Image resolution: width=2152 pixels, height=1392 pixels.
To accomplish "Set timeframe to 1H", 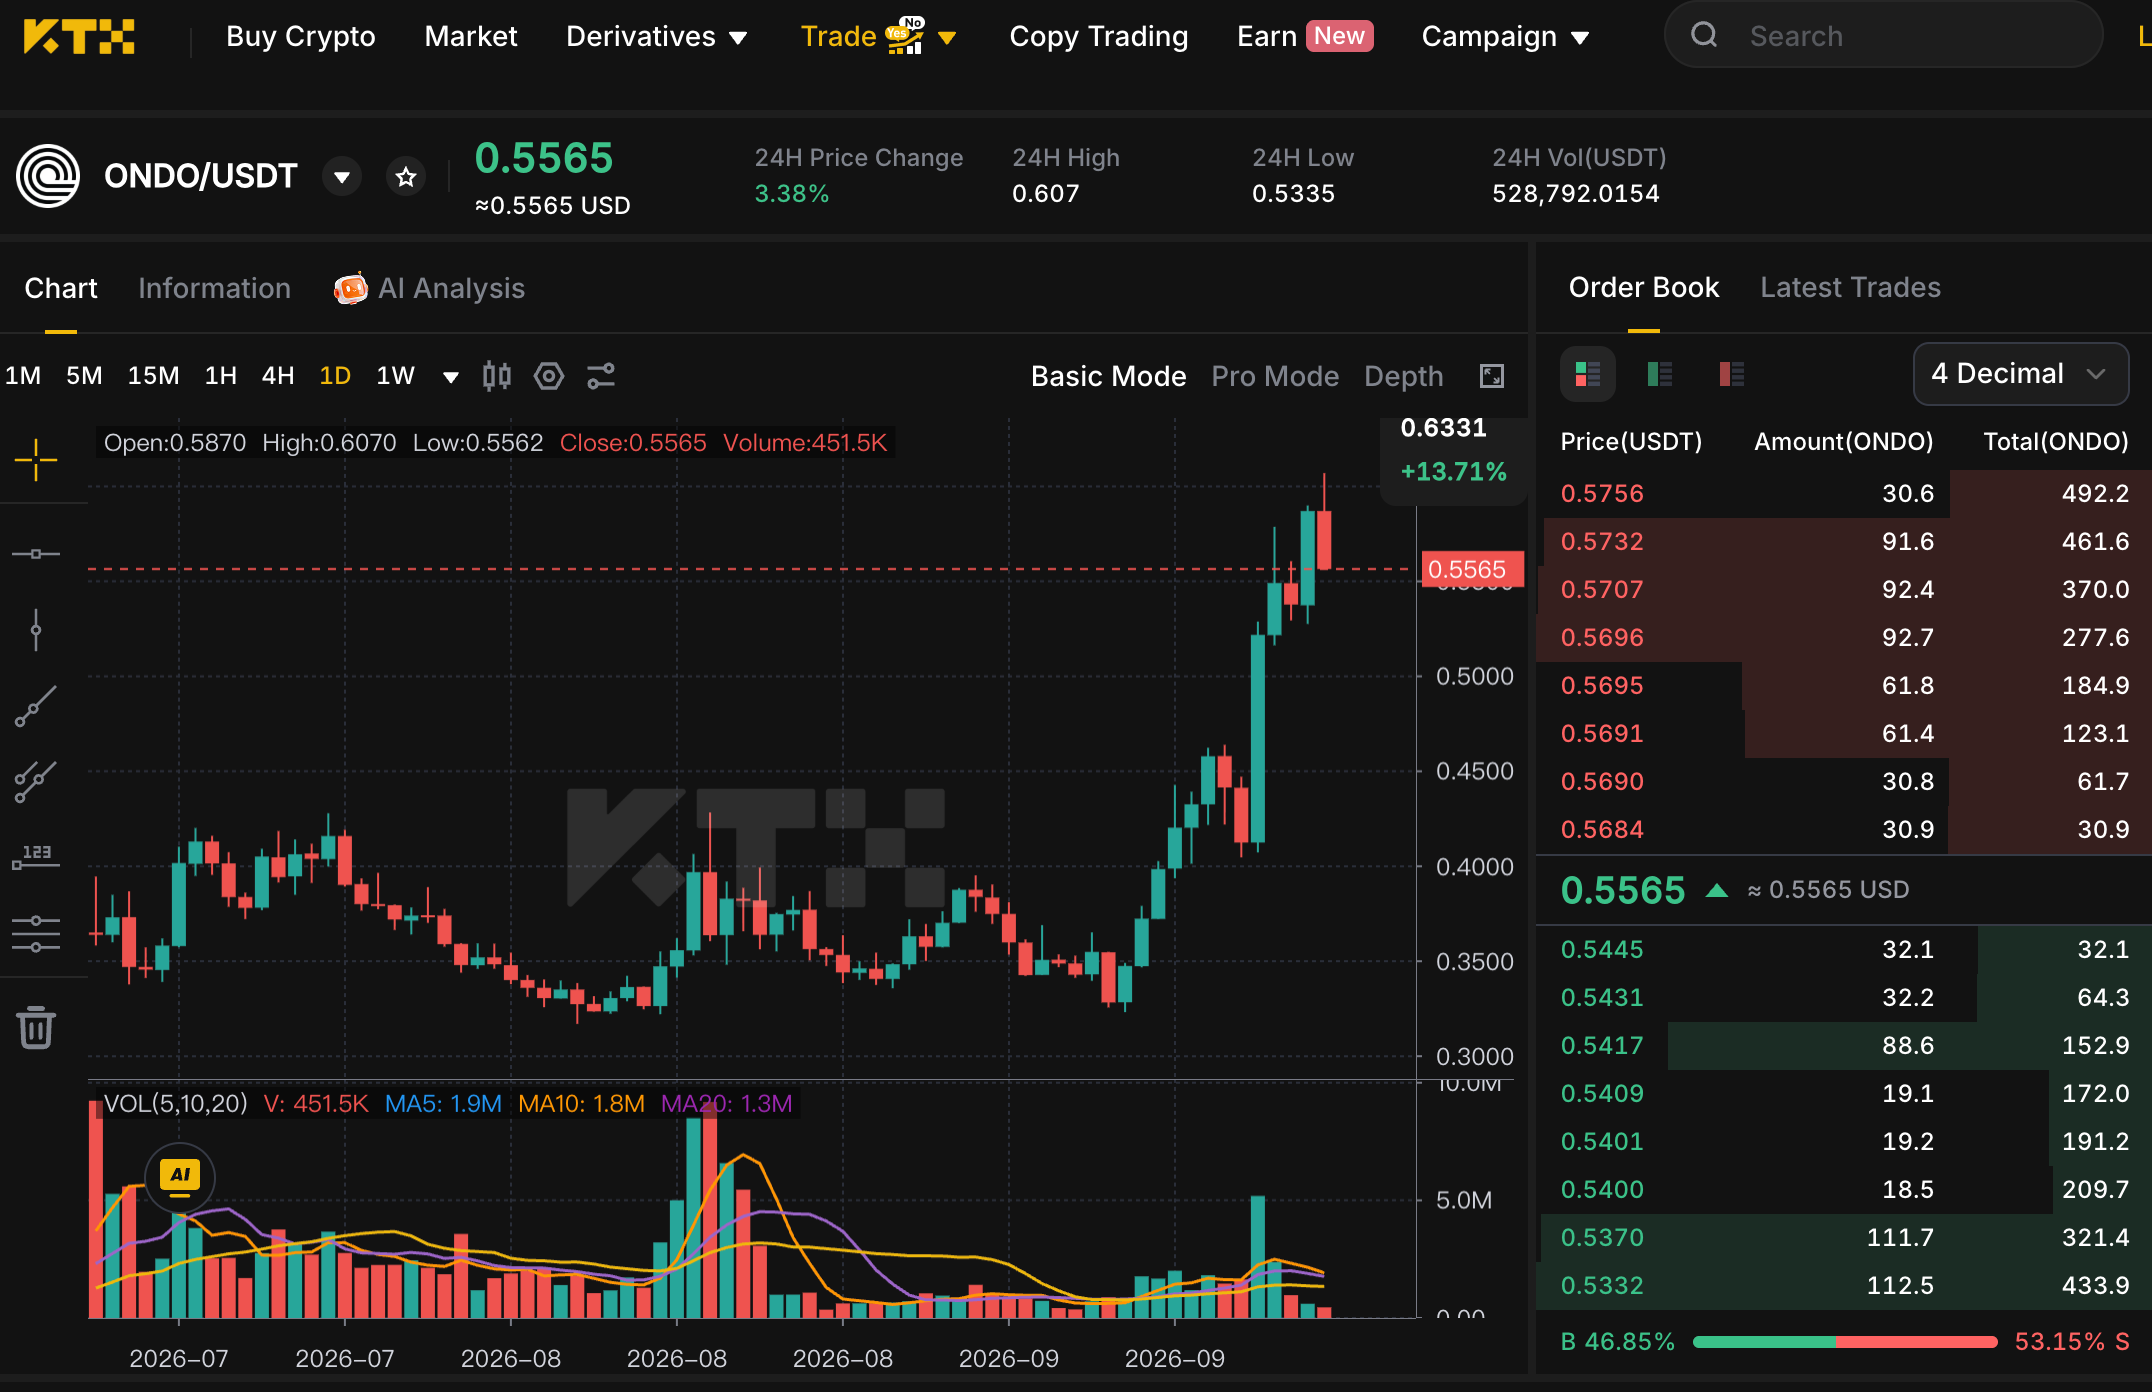I will coord(220,376).
